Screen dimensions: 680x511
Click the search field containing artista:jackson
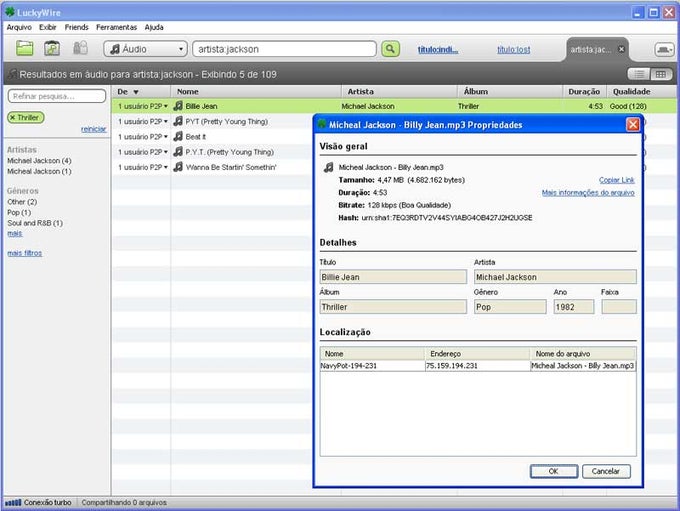pos(284,49)
